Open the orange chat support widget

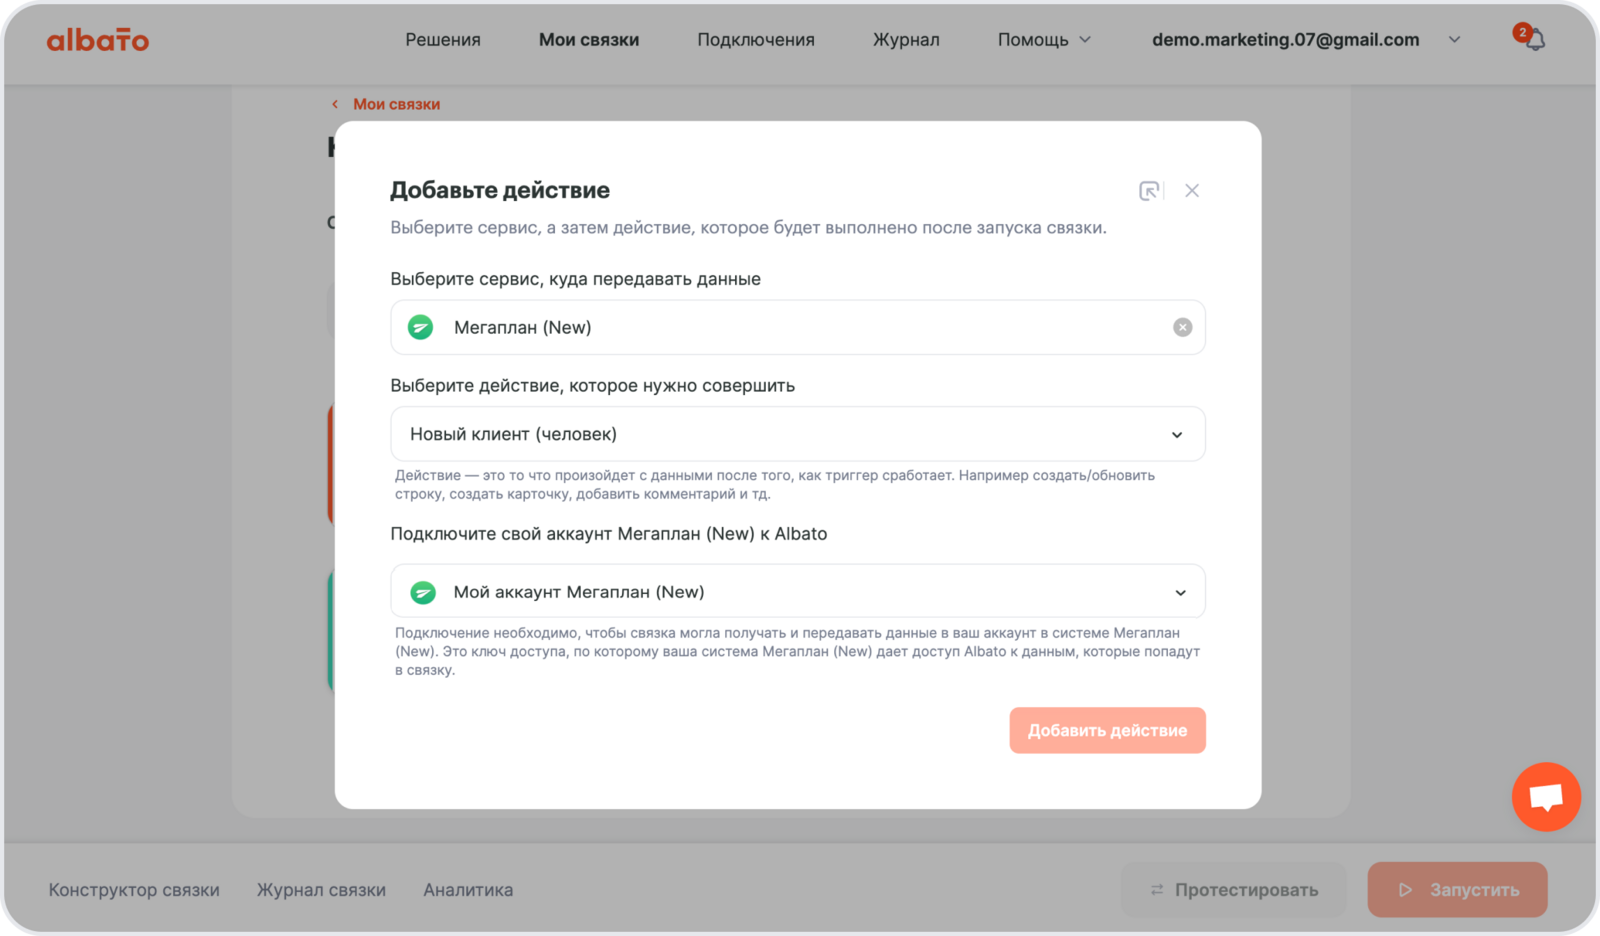(x=1546, y=797)
